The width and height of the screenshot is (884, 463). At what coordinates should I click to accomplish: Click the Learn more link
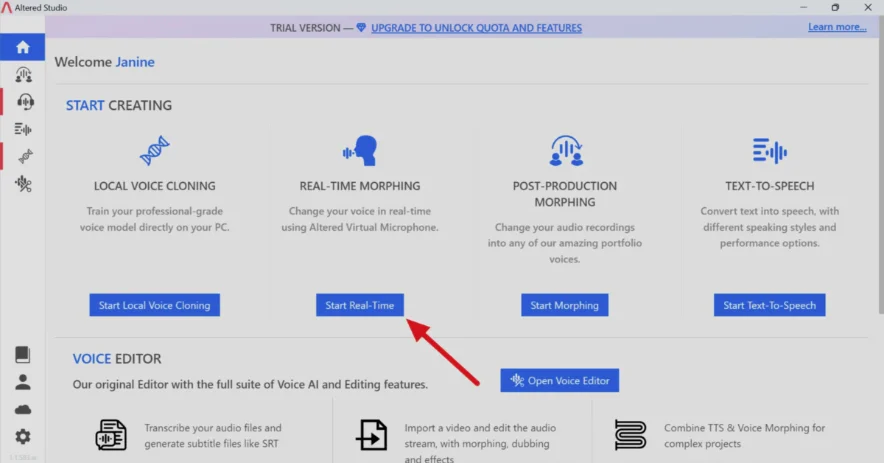click(837, 27)
